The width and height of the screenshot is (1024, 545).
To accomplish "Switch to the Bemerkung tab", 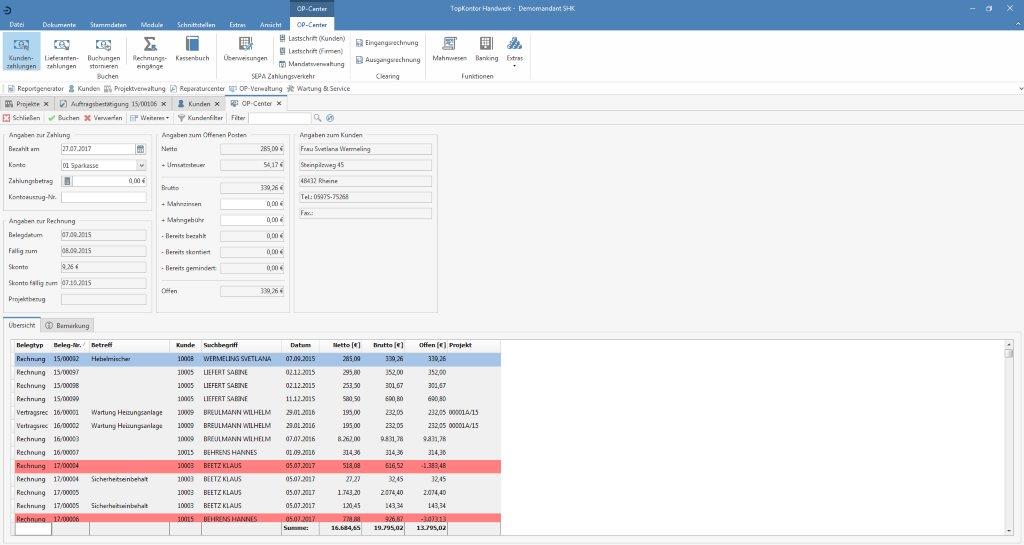I will tap(67, 325).
